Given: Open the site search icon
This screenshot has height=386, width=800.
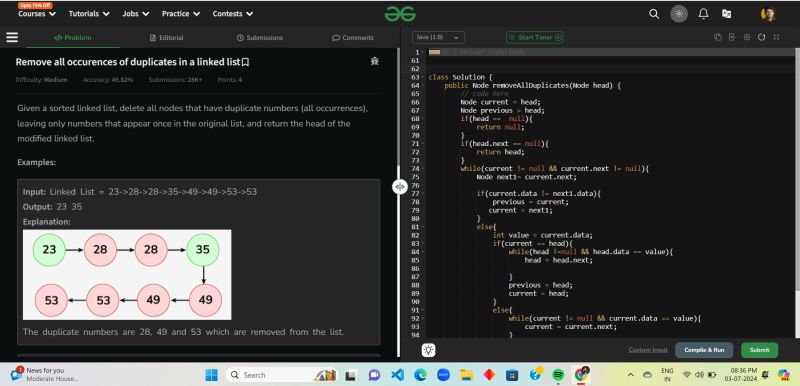Looking at the screenshot, I should point(654,14).
